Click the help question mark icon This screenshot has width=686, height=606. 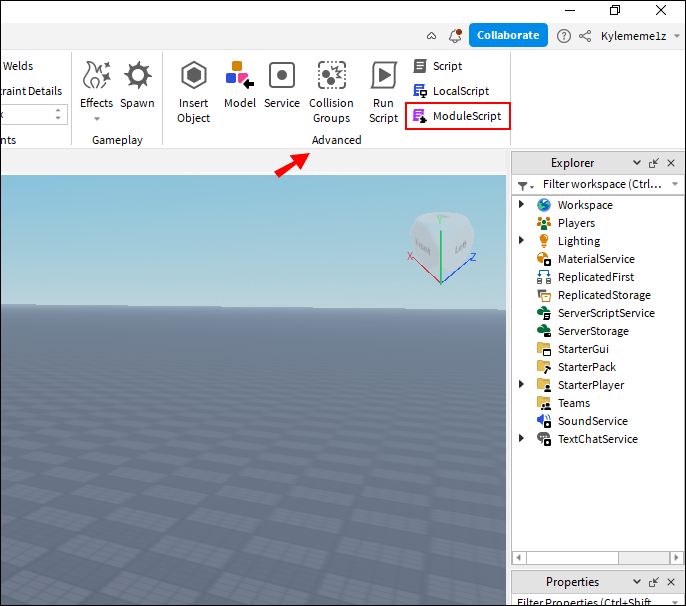564,36
